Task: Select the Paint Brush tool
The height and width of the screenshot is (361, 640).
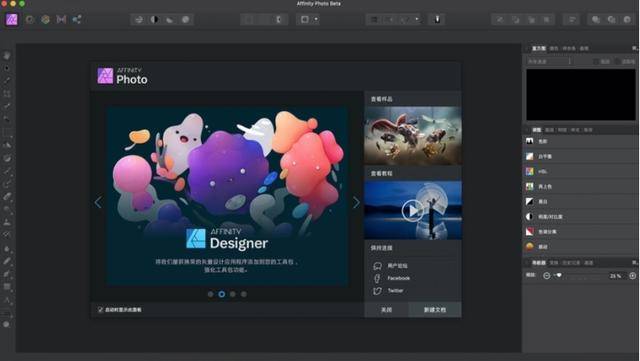Action: pyautogui.click(x=7, y=171)
